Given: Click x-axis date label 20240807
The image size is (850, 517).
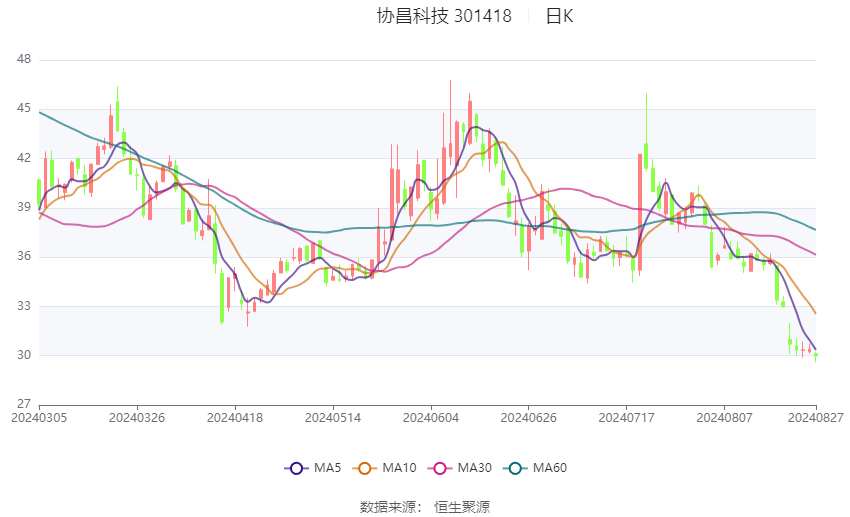Looking at the screenshot, I should 724,418.
